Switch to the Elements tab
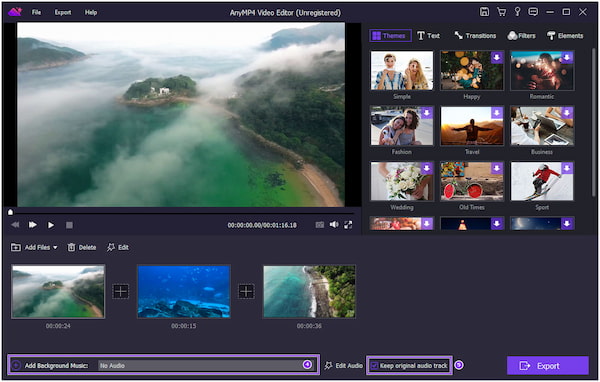600x382 pixels. click(565, 36)
